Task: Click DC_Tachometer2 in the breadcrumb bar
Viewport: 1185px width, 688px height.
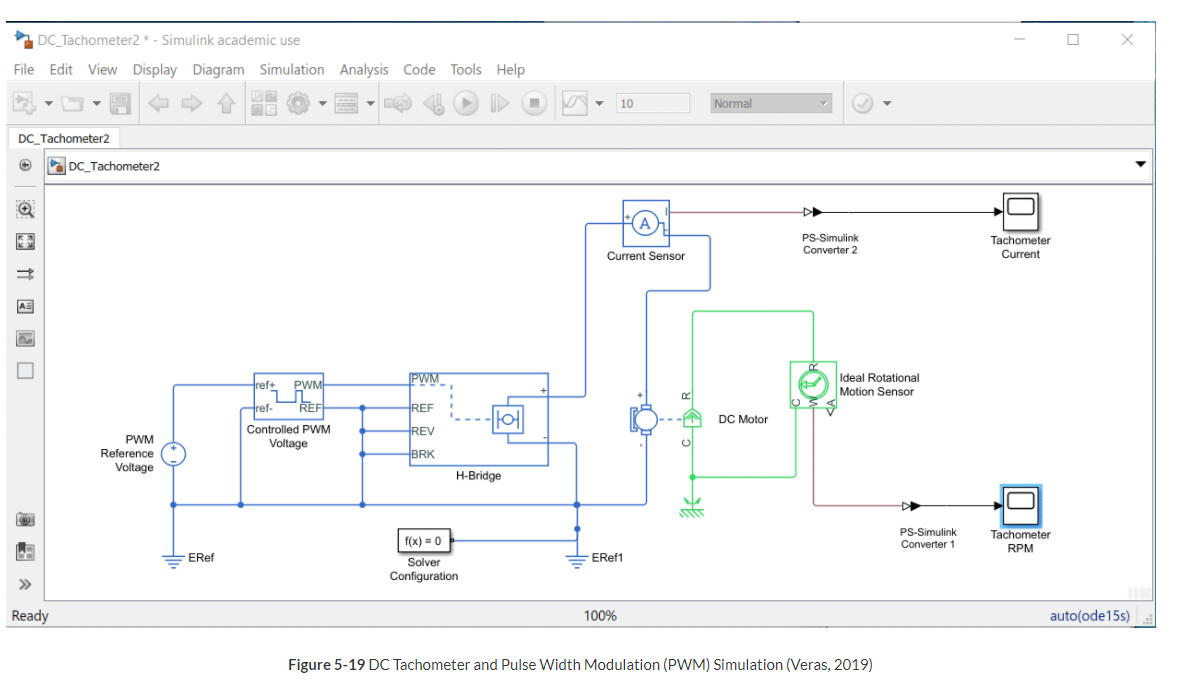Action: (114, 166)
